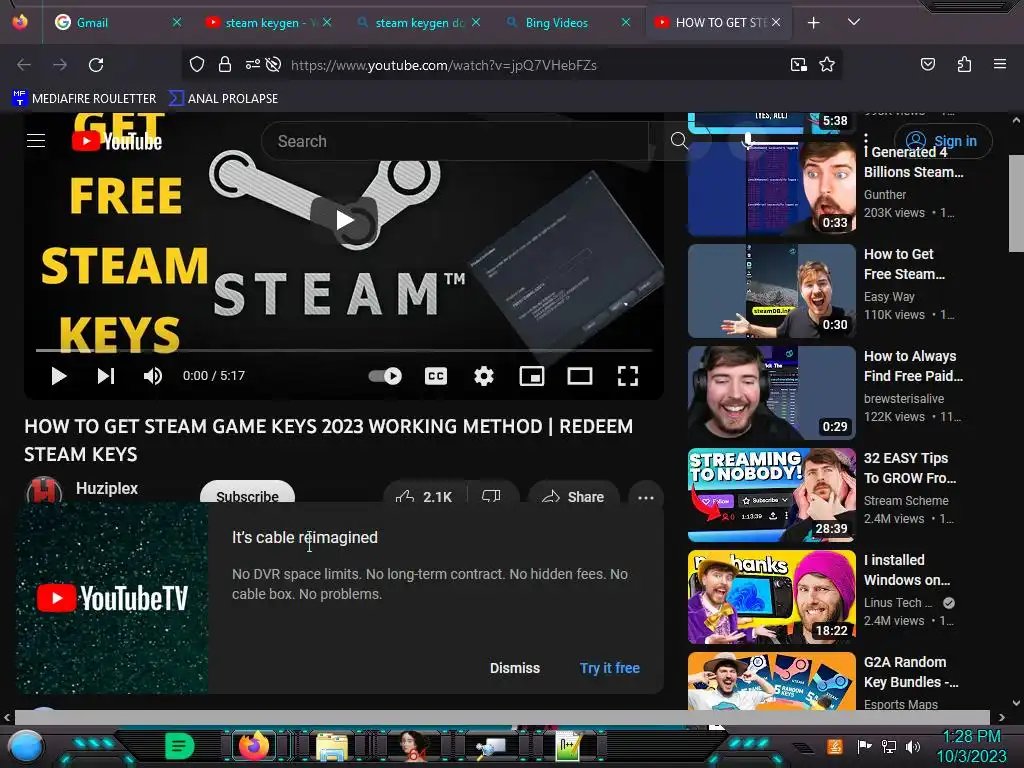Play the video with the player play button

tap(59, 376)
